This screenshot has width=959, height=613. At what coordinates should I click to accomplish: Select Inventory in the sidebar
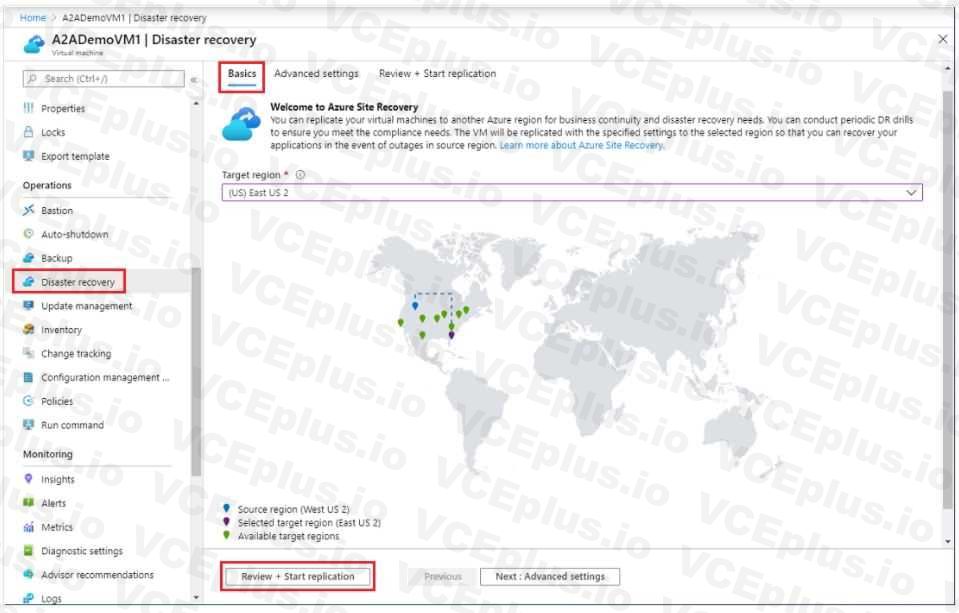tap(61, 330)
